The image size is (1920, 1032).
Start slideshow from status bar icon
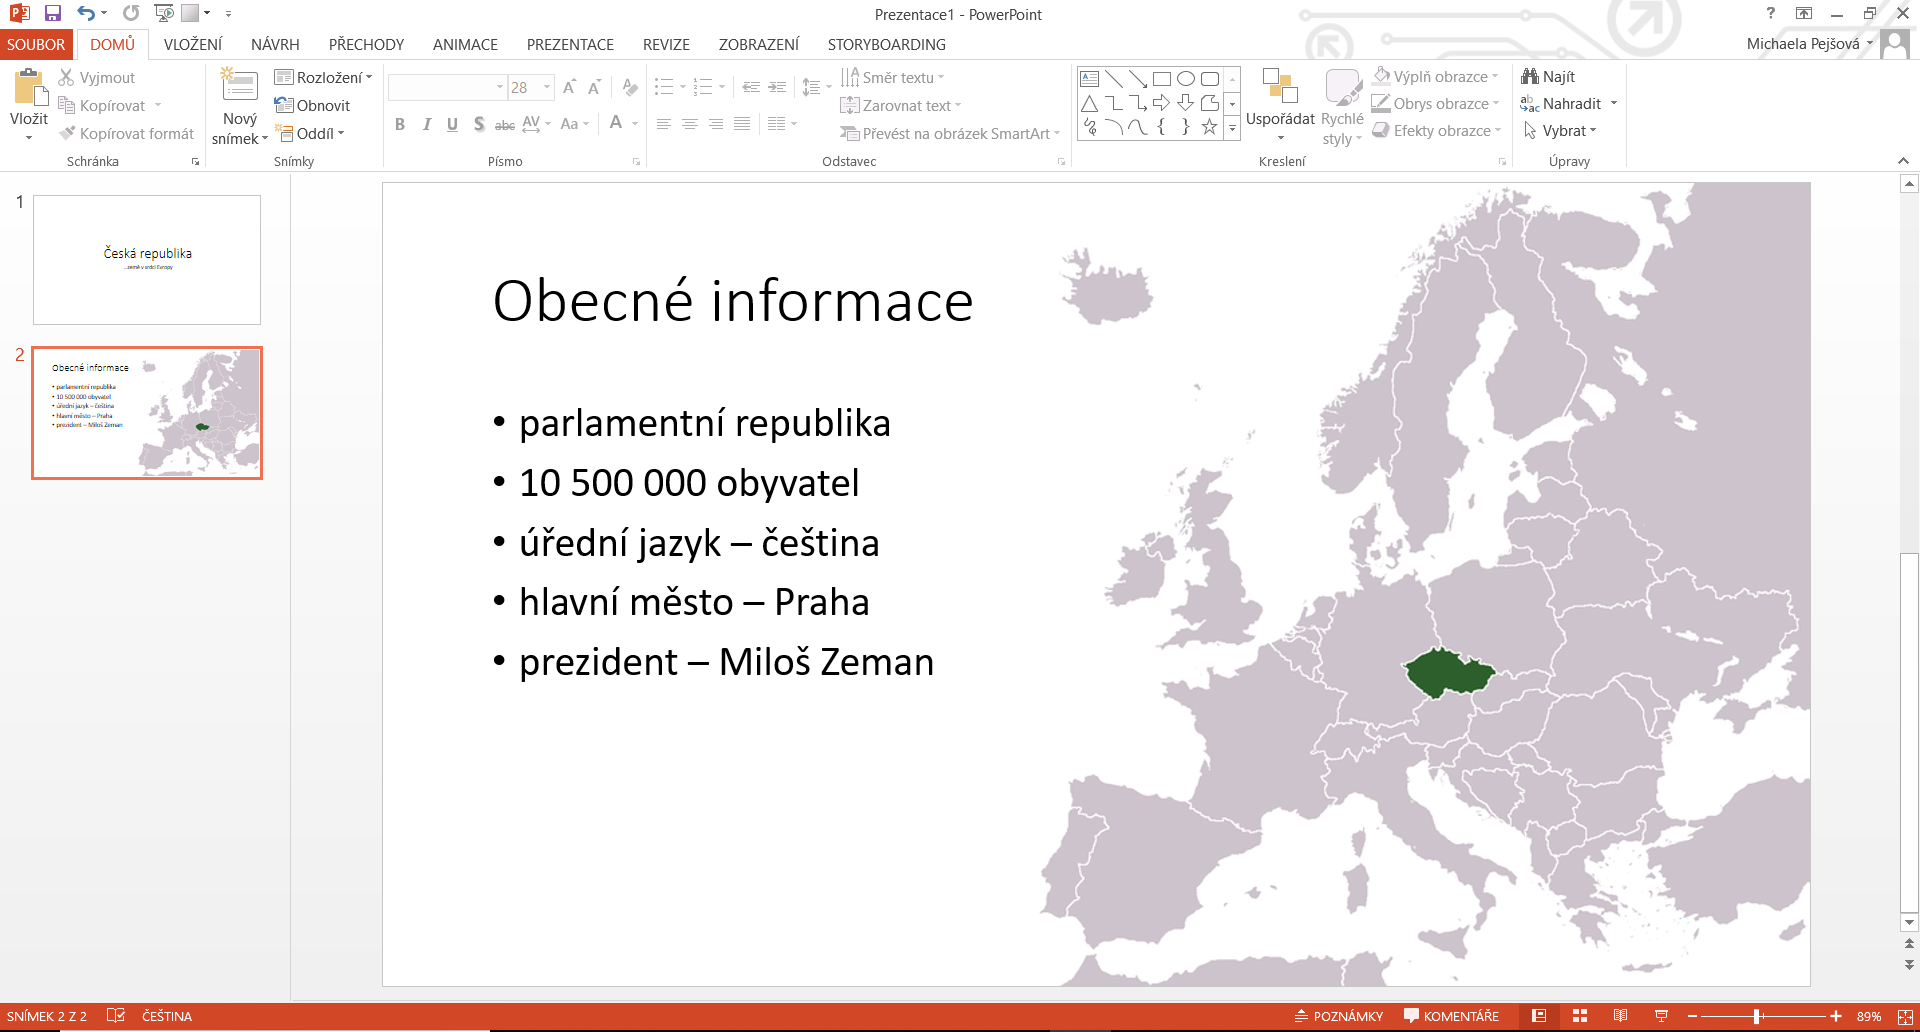(x=1661, y=1016)
